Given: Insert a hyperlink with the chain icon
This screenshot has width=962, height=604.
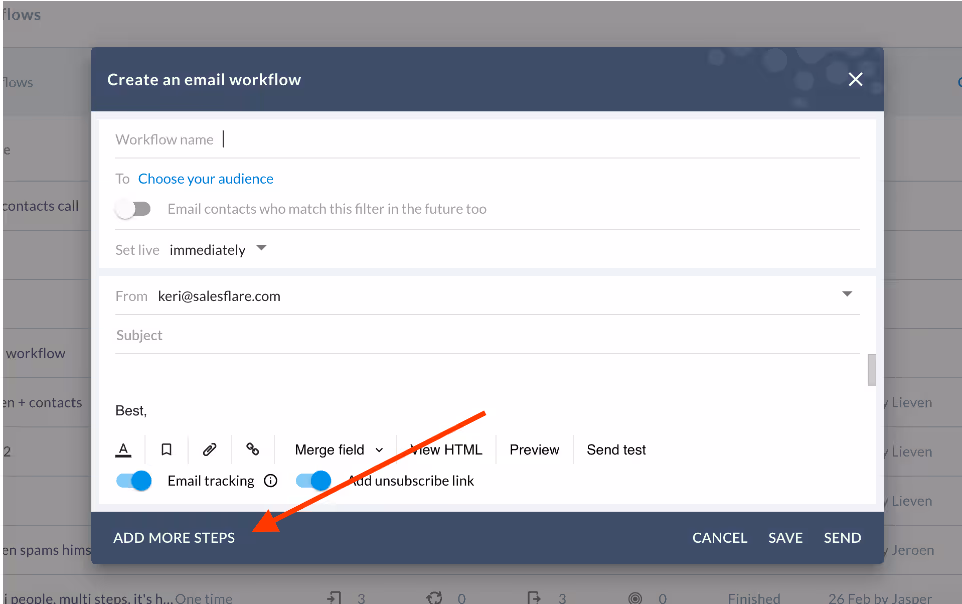Looking at the screenshot, I should 253,449.
